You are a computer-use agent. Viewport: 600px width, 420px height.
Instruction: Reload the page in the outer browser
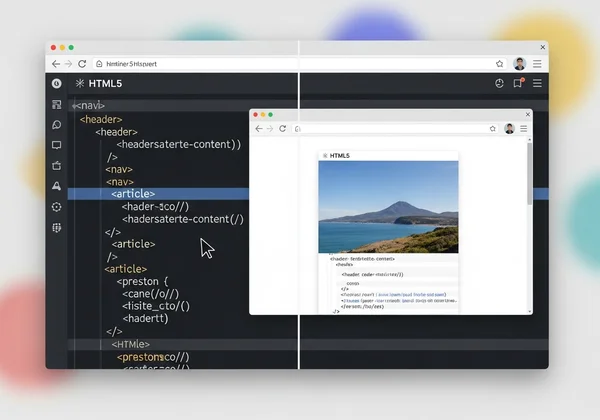click(x=82, y=64)
